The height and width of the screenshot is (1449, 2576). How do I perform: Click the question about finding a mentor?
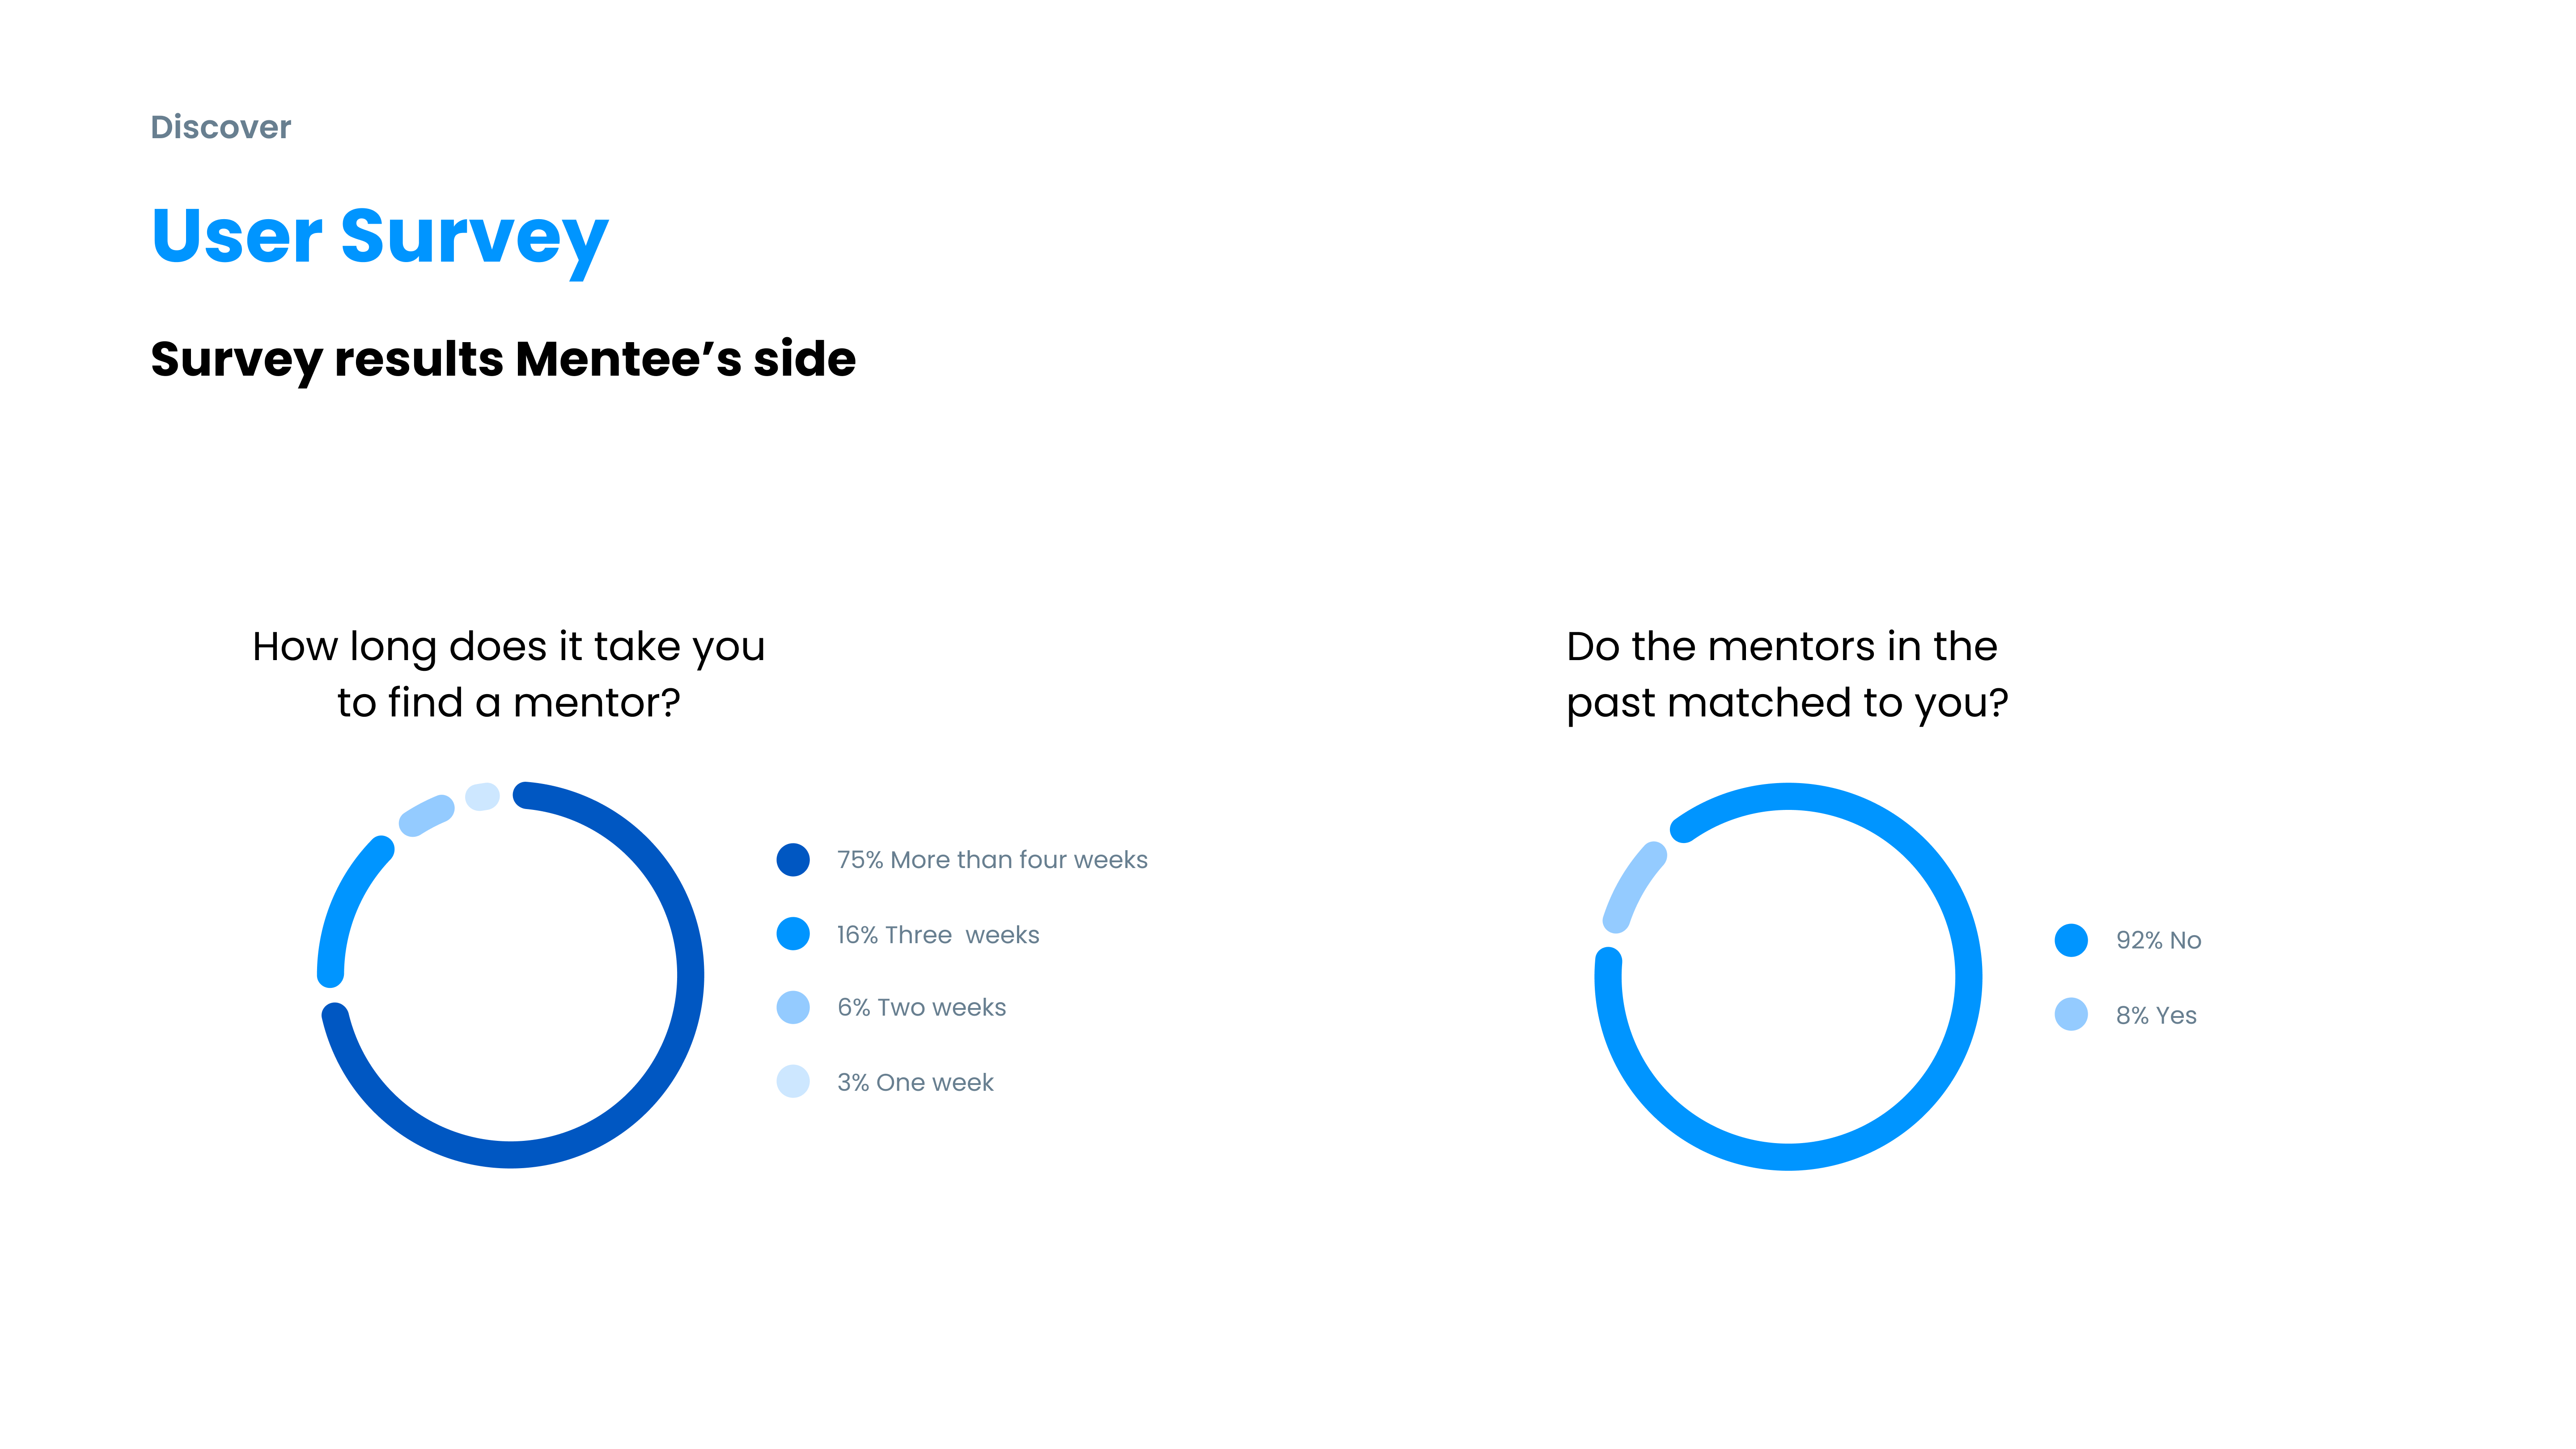[x=508, y=674]
